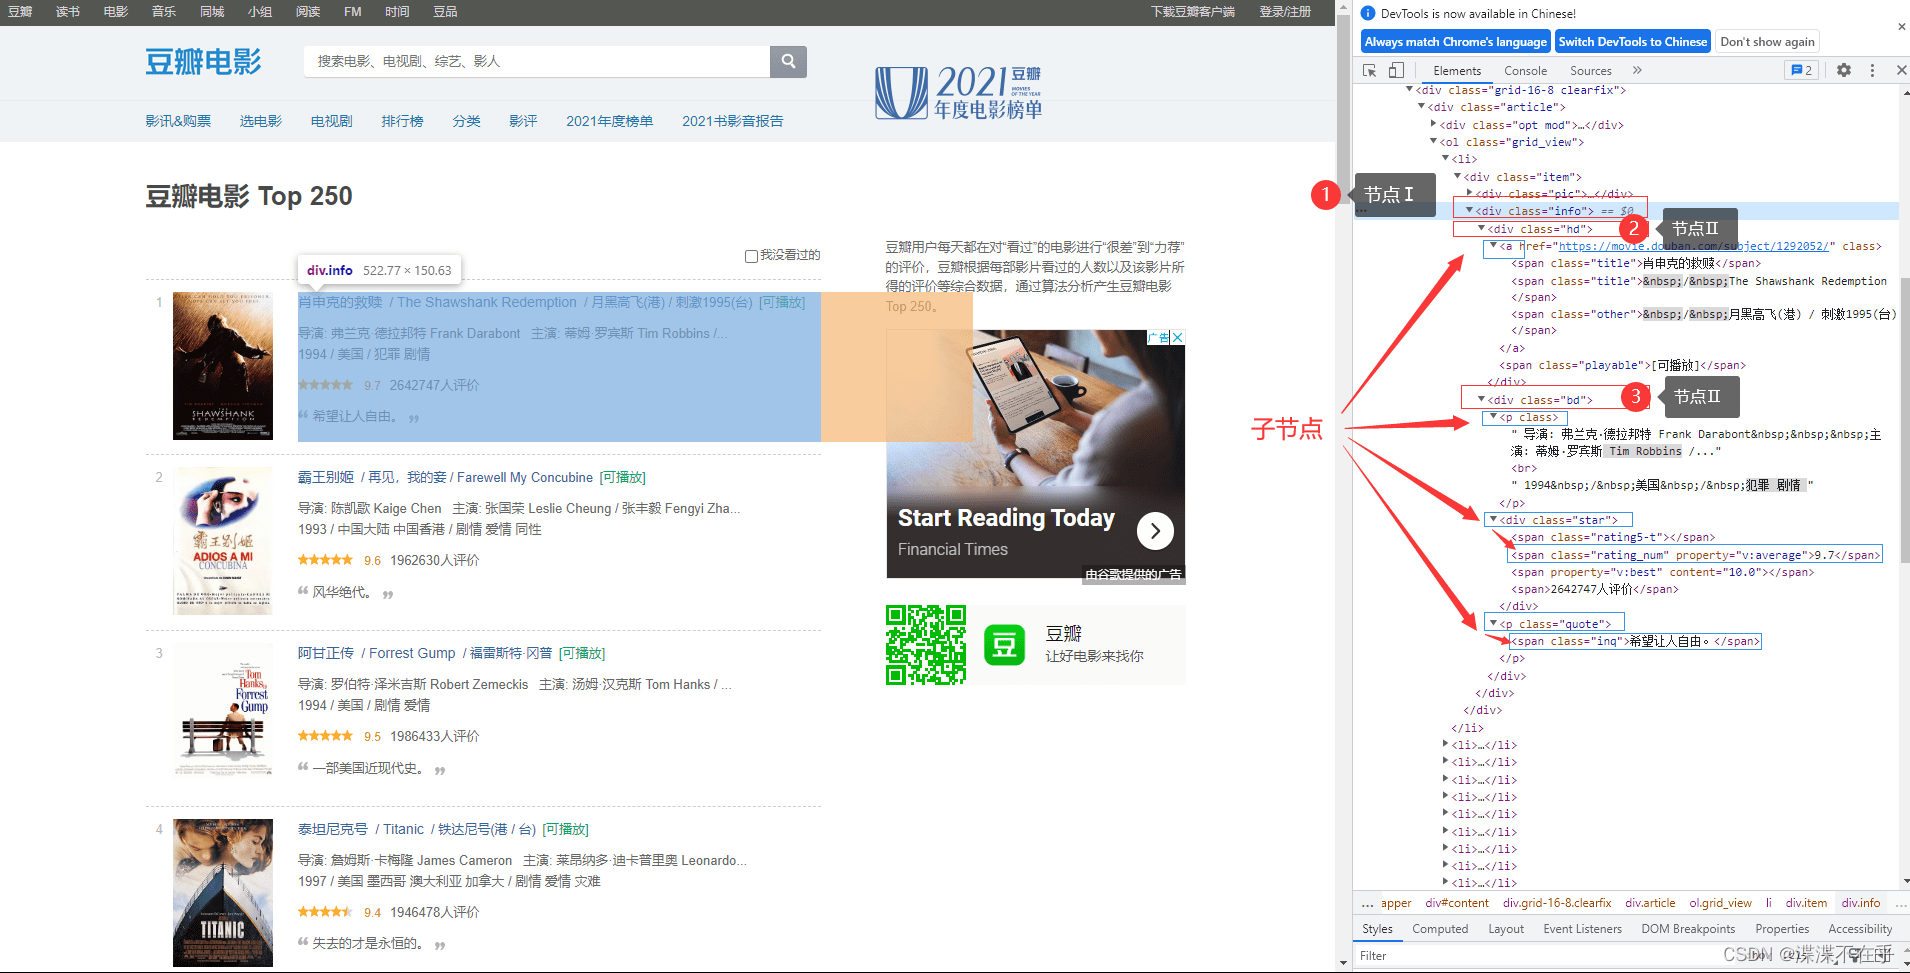
Task: Open the Event Listeners tab
Action: coord(1582,929)
